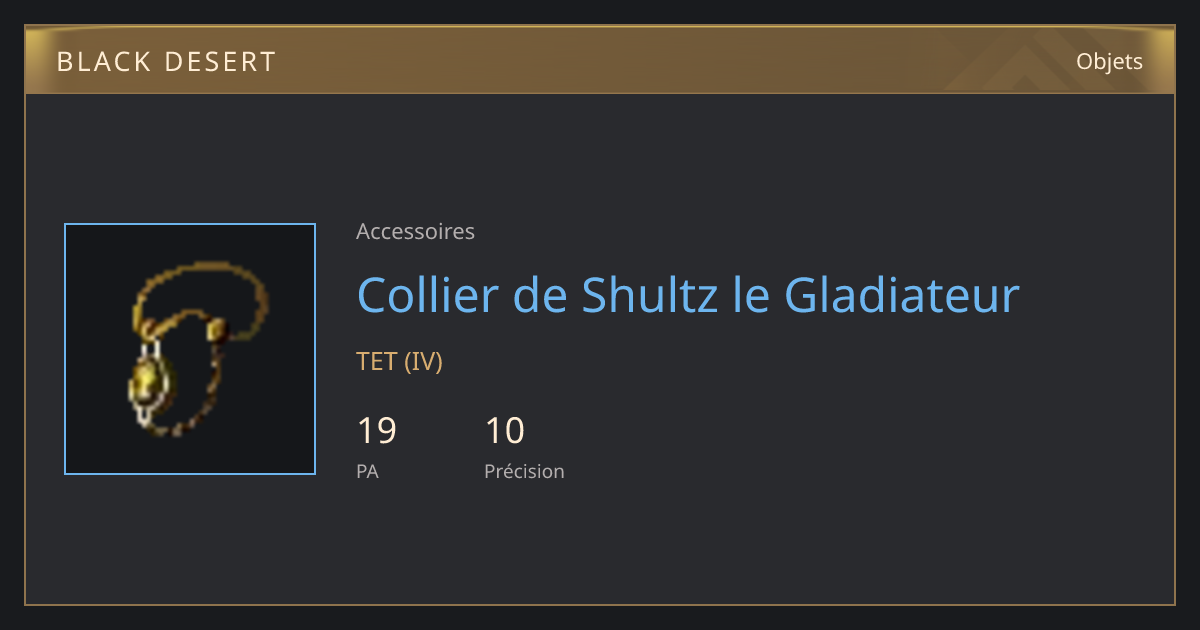Click the BLACK DESERT header title
The image size is (1200, 630).
(166, 62)
